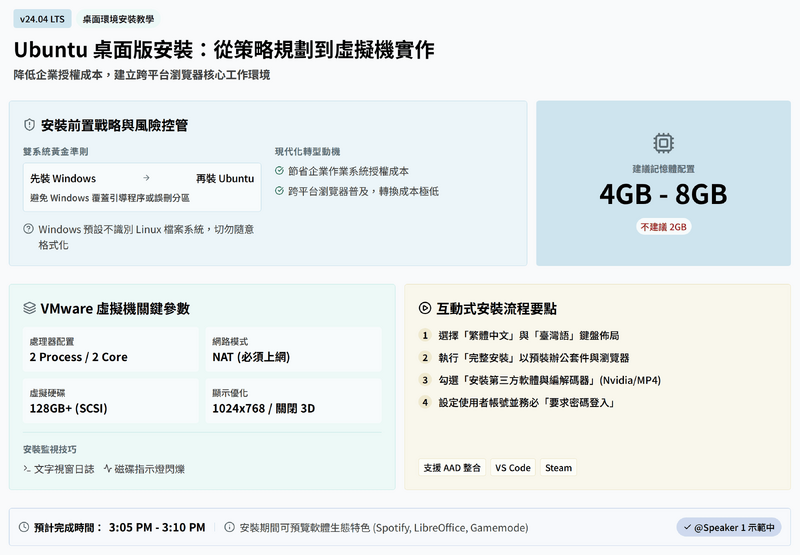Select the v24.04 LTS version tag
Viewport: 800px width, 555px height.
tap(42, 19)
